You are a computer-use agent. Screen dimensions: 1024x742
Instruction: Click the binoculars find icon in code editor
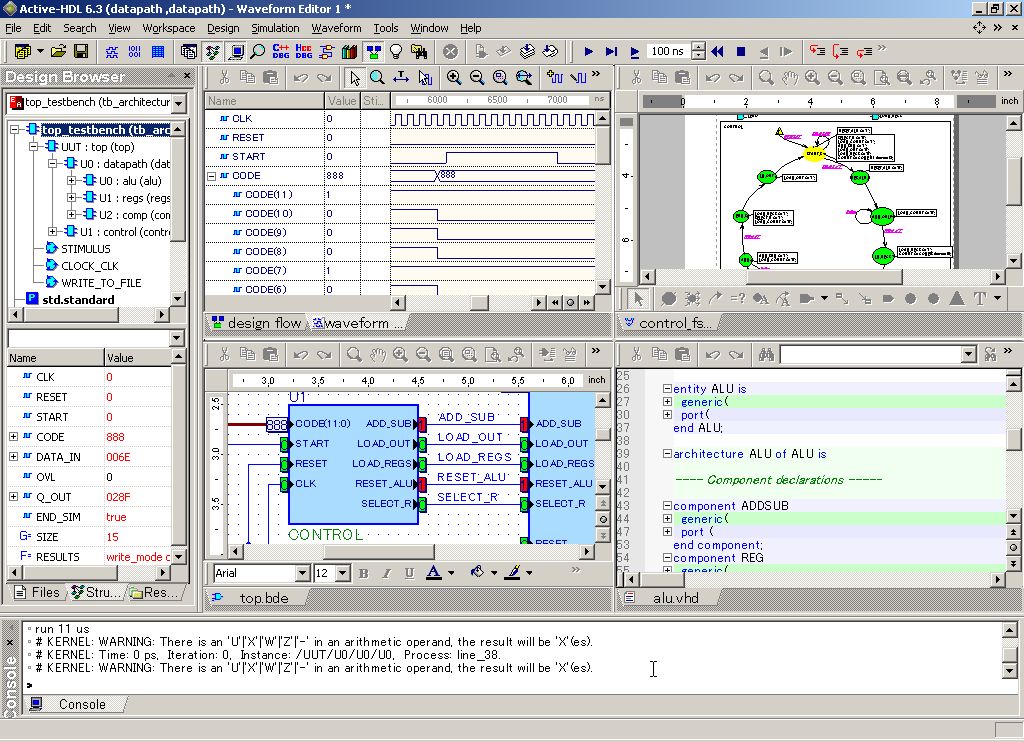(766, 354)
